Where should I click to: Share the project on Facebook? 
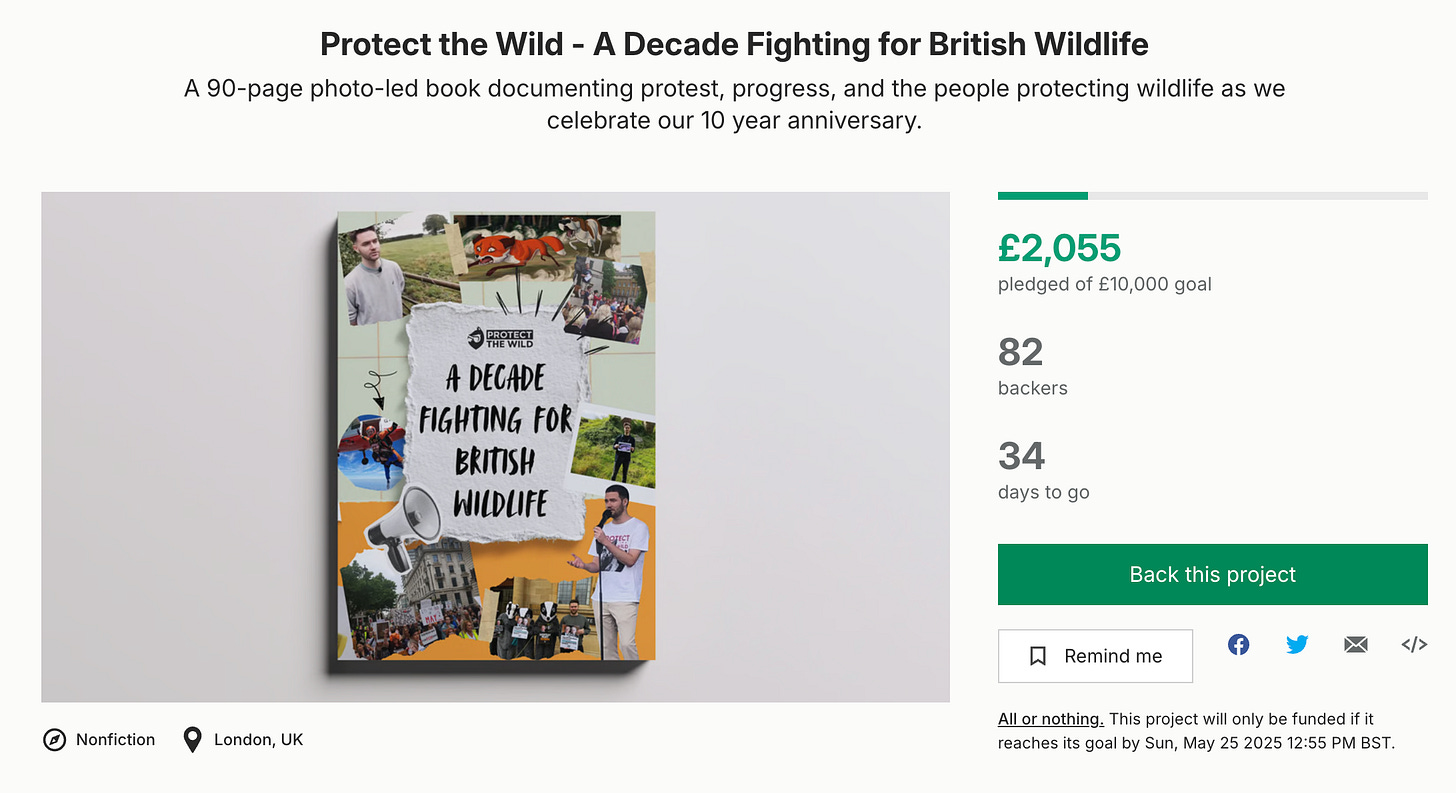tap(1238, 645)
